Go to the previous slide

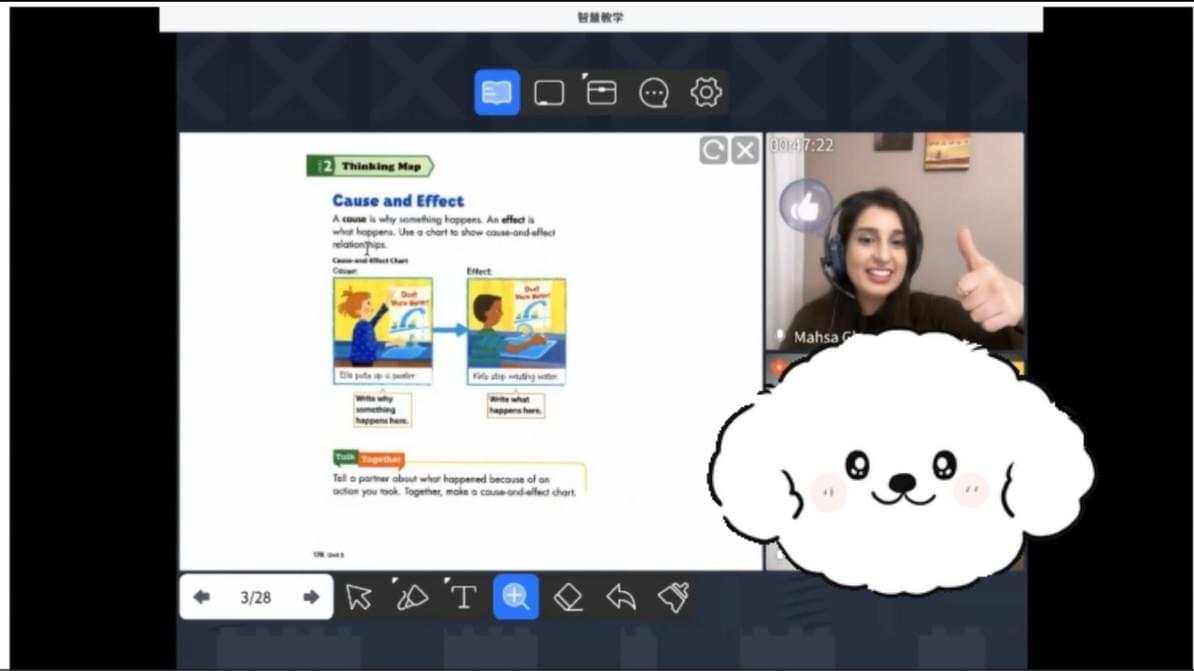point(202,597)
